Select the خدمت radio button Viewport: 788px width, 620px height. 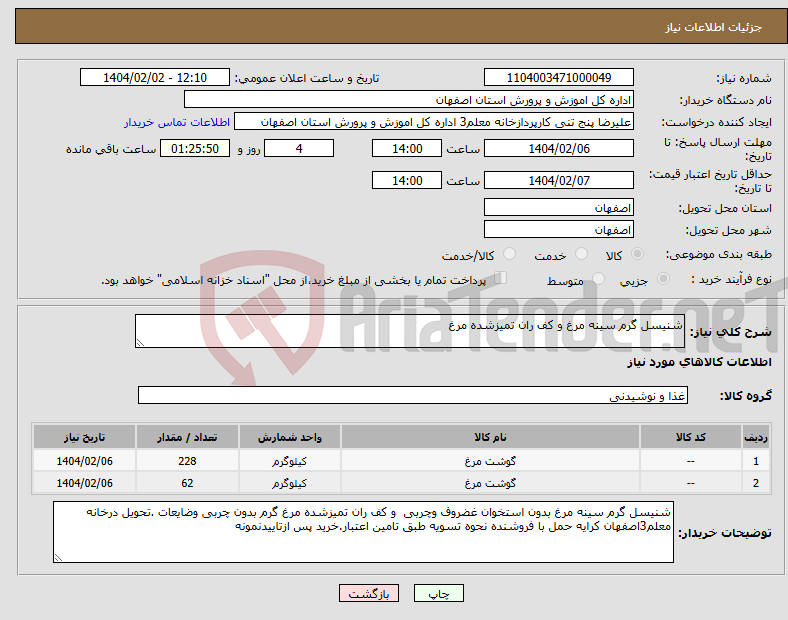coord(581,254)
